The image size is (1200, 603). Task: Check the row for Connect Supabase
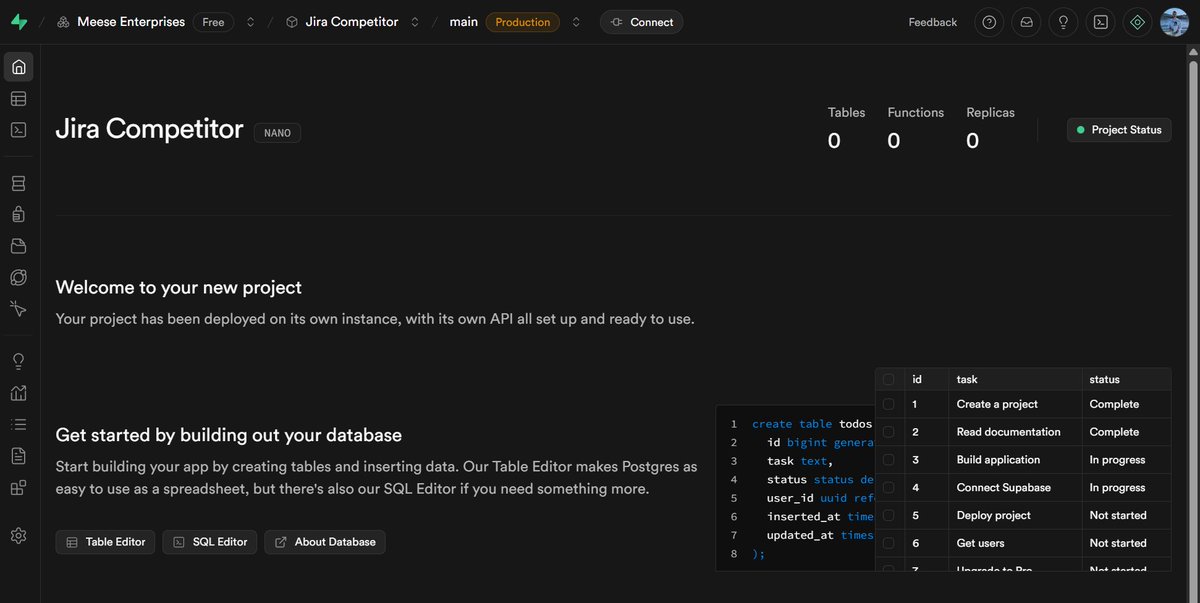[x=888, y=488]
